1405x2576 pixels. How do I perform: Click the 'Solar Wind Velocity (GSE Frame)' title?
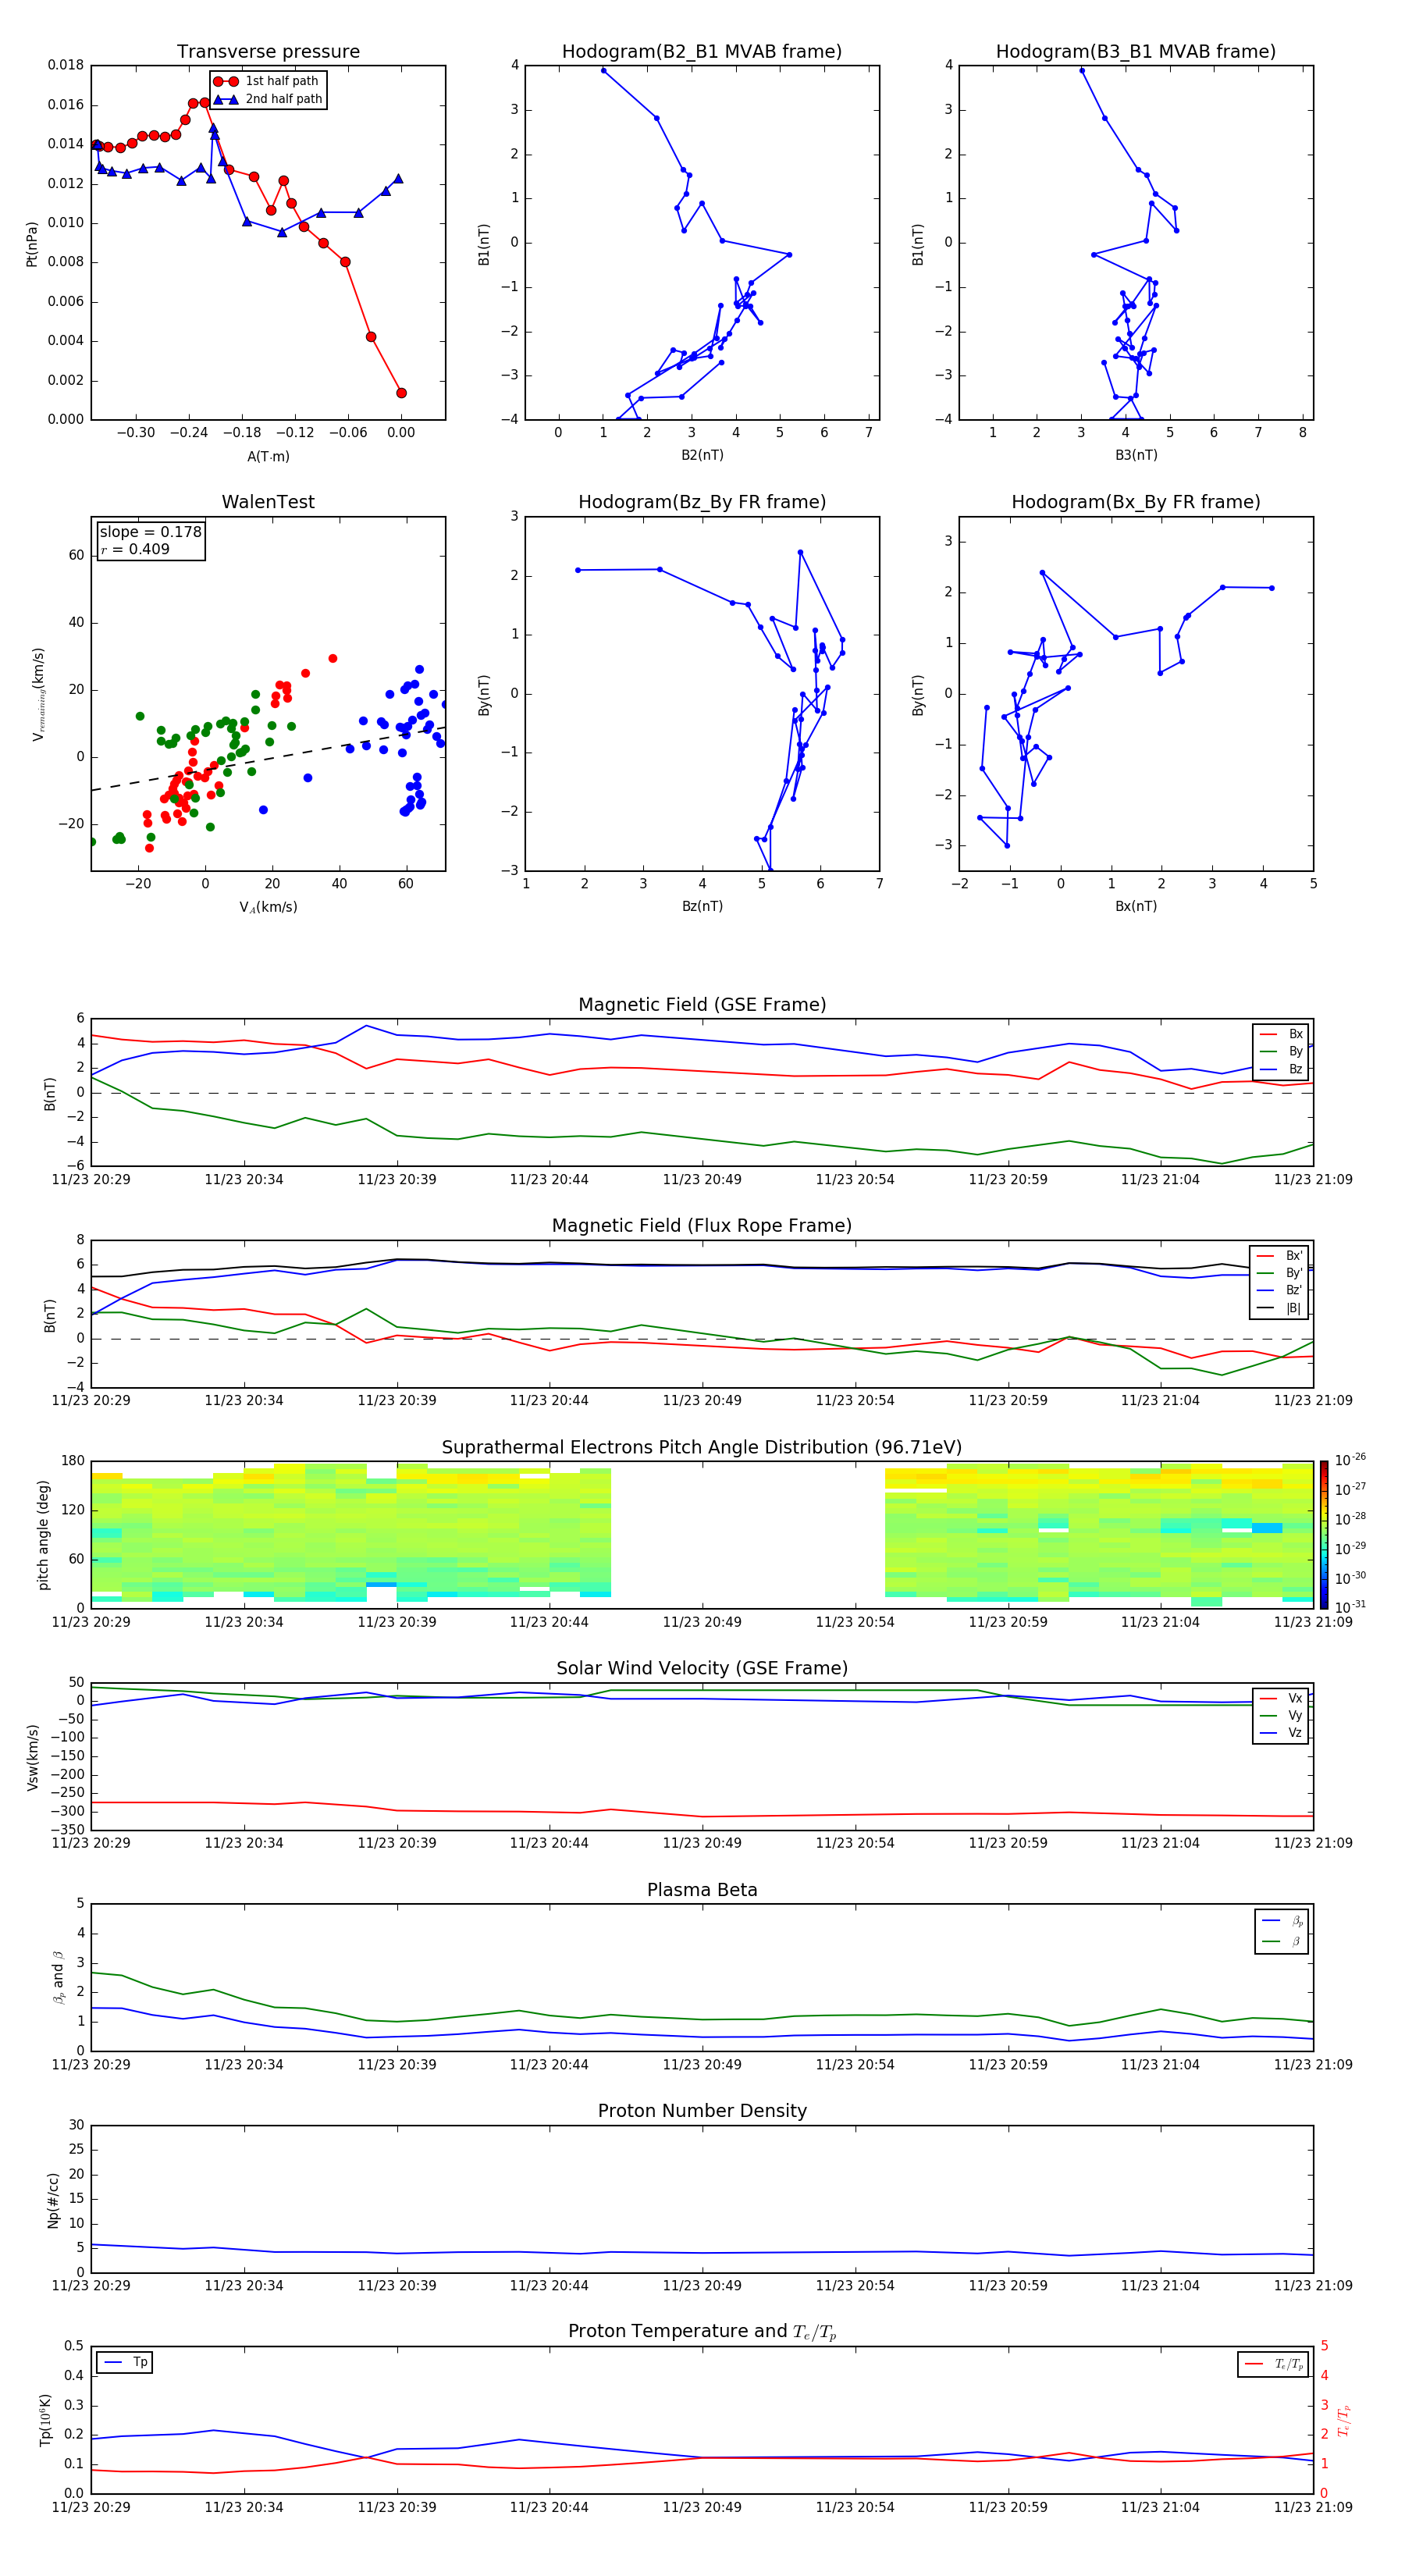click(702, 1669)
